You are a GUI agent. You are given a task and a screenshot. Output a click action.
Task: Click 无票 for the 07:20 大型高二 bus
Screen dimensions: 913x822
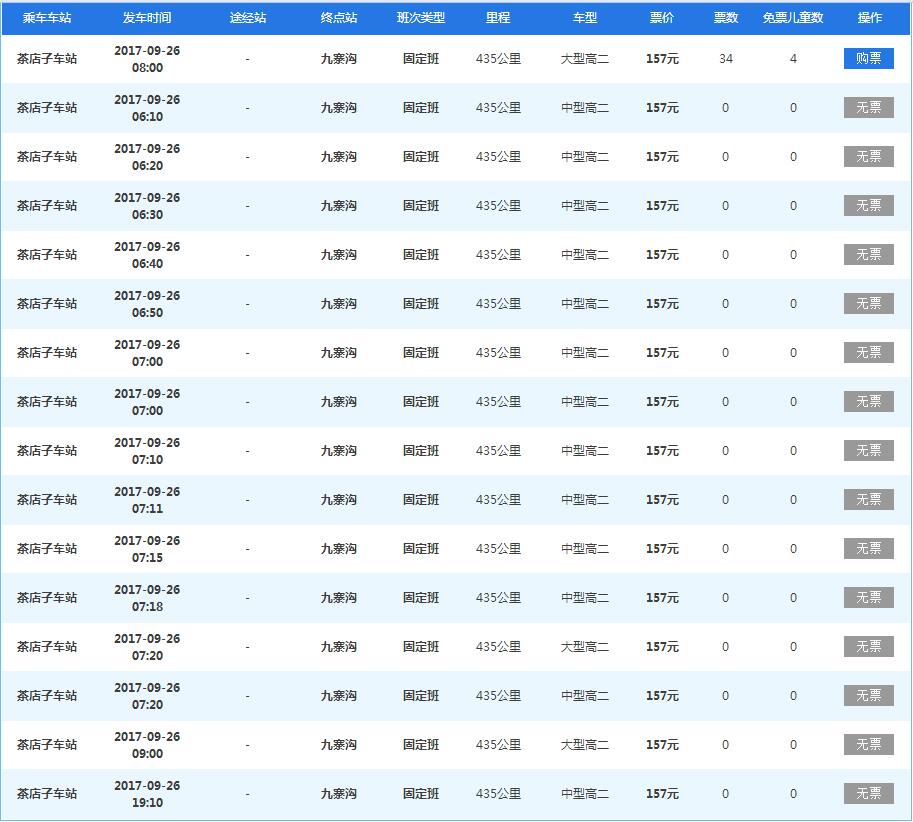[x=868, y=646]
